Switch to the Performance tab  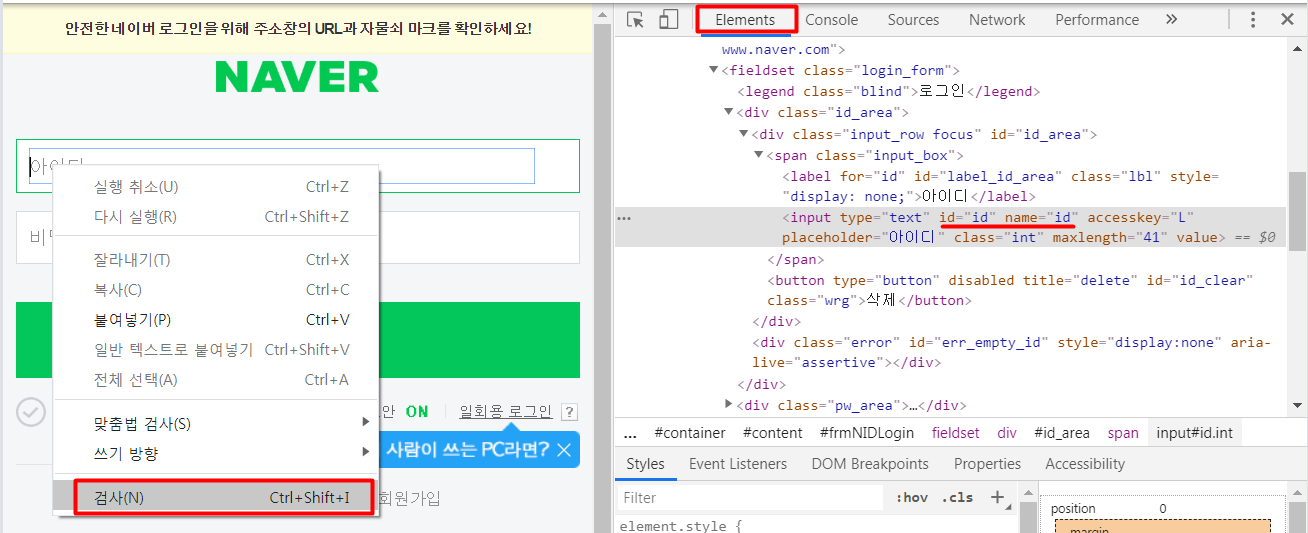[1097, 20]
